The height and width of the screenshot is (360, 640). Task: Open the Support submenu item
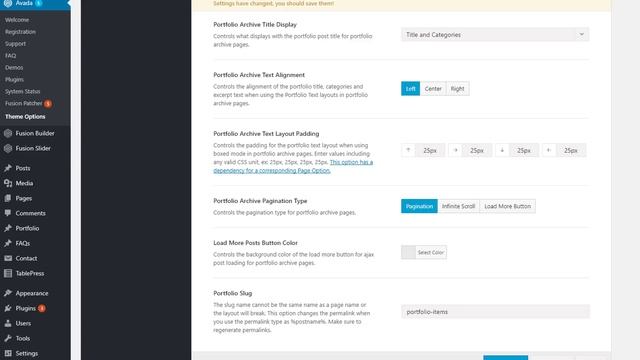point(16,44)
